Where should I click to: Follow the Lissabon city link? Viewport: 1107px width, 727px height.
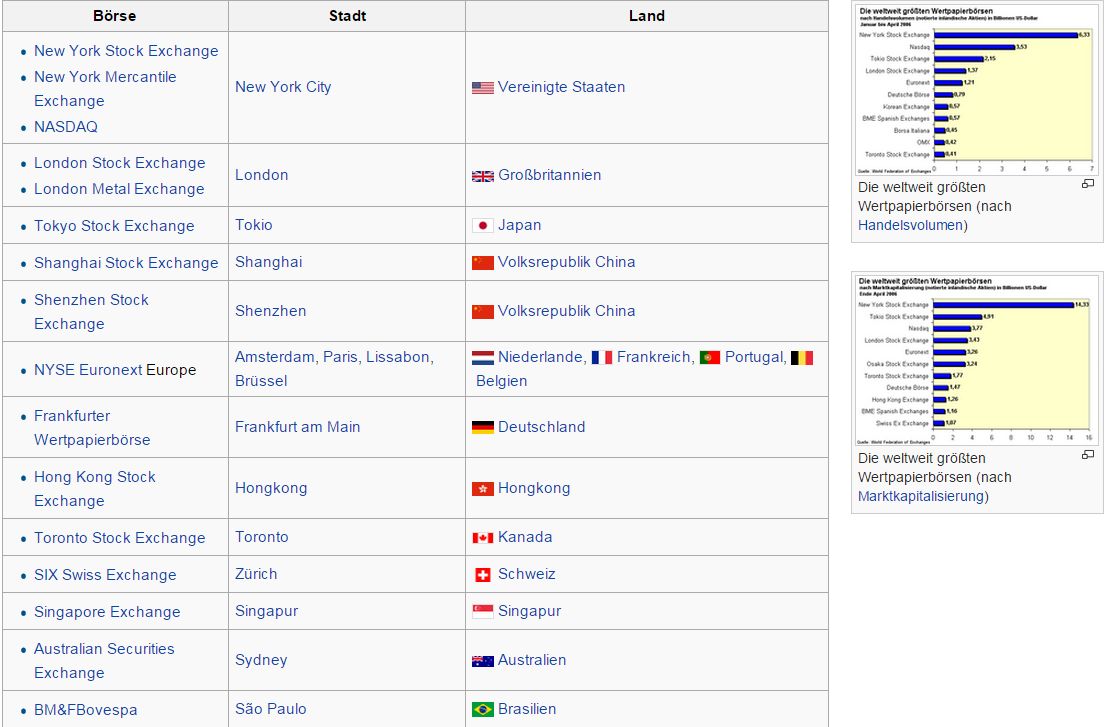[x=398, y=357]
